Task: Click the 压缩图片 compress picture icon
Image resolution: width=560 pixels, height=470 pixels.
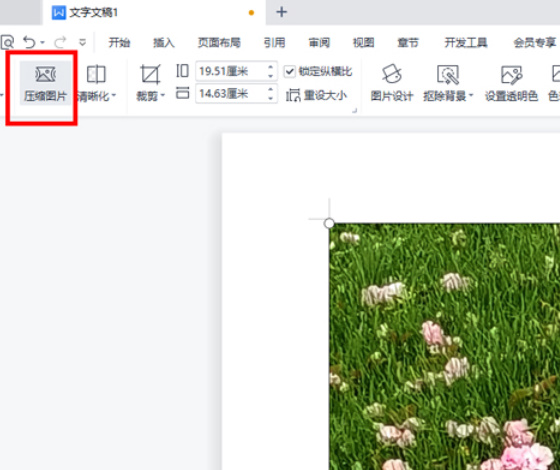Action: 45,74
